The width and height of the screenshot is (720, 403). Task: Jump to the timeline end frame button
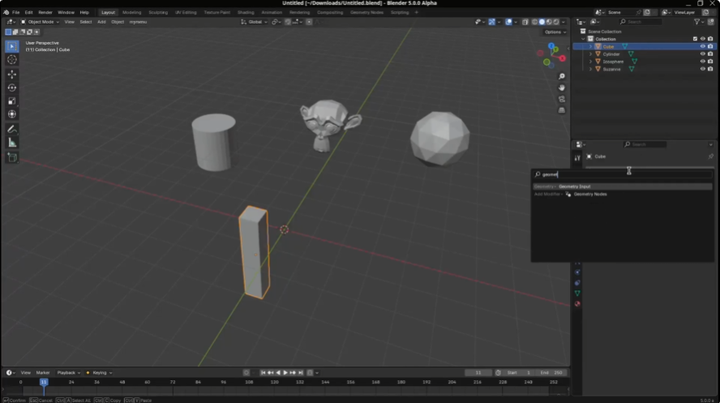point(301,373)
